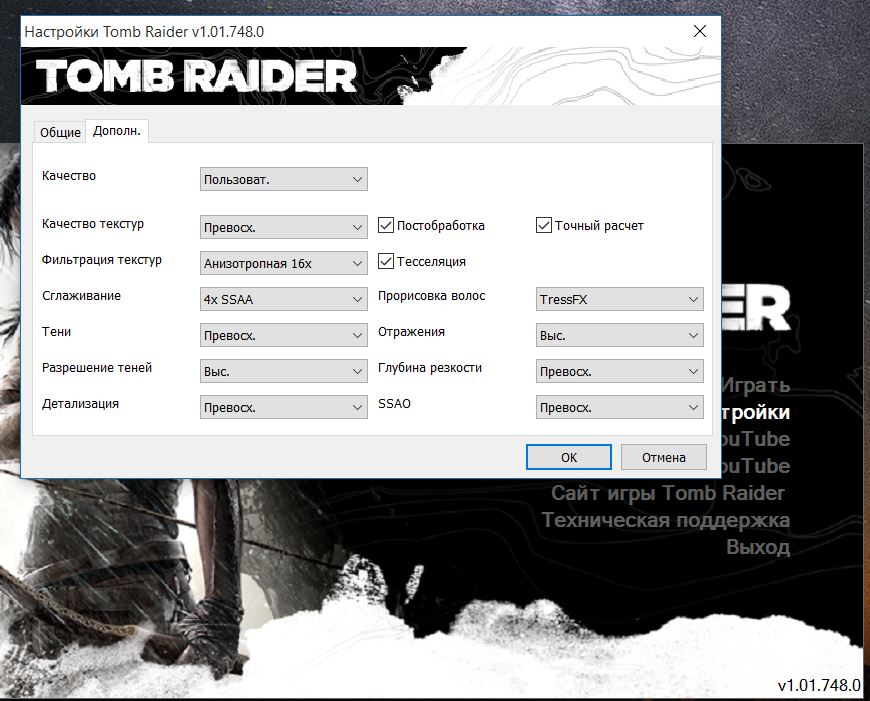
Task: Open the Прорисовка волос TressFX dropdown
Action: (x=619, y=299)
